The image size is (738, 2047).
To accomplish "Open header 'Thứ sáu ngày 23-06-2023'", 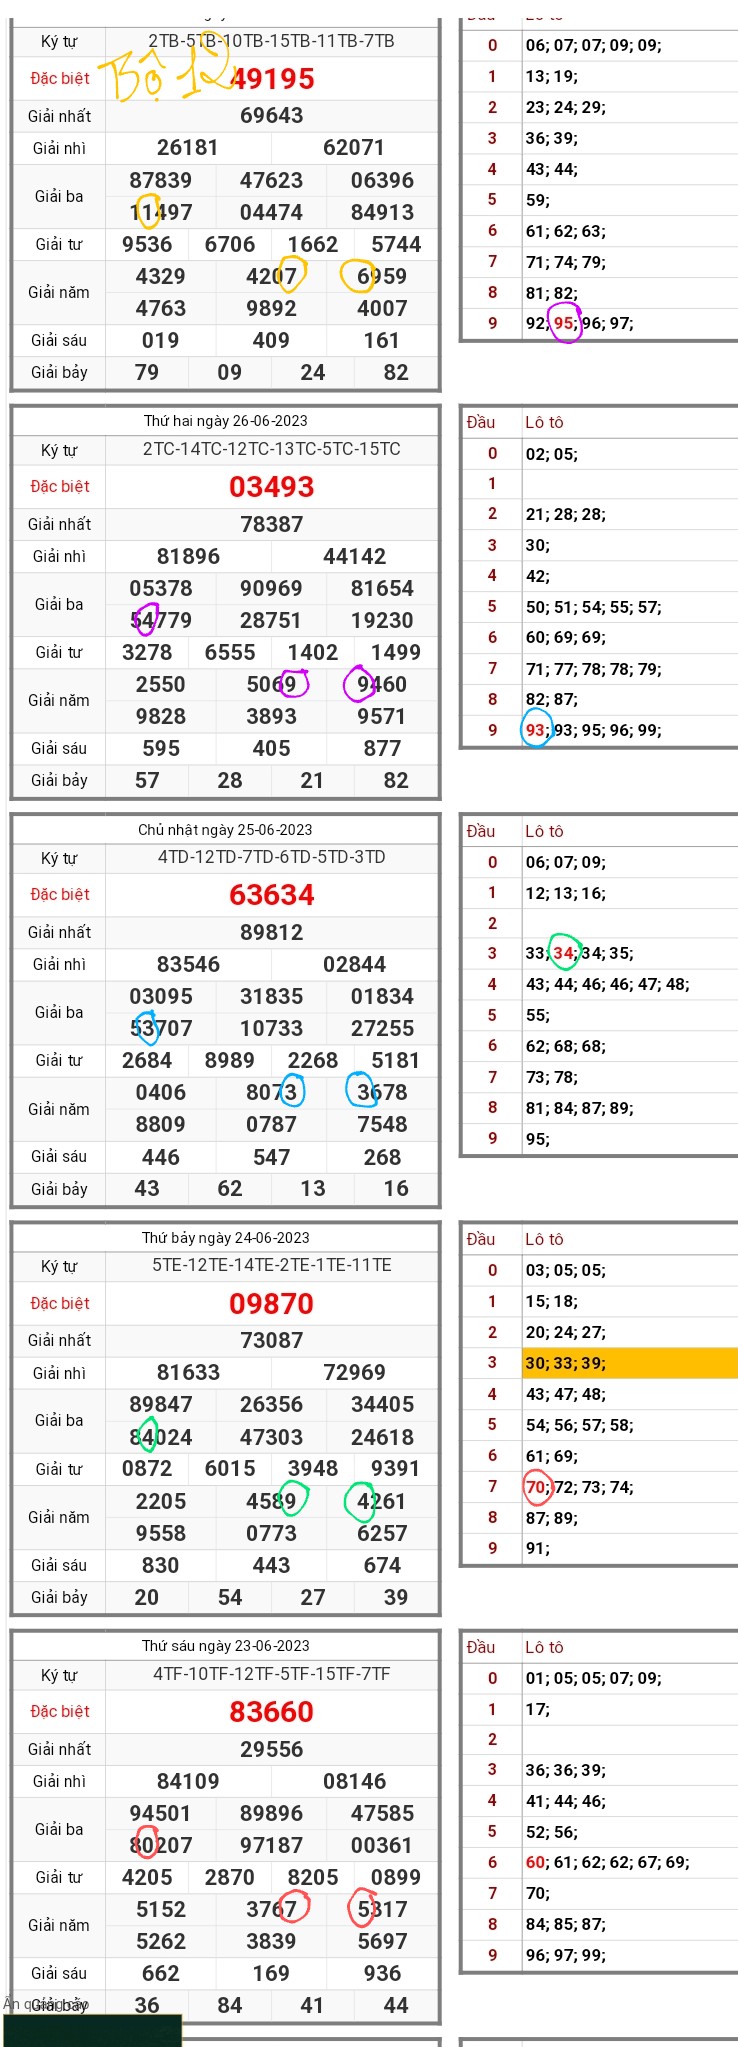I will 226,1646.
